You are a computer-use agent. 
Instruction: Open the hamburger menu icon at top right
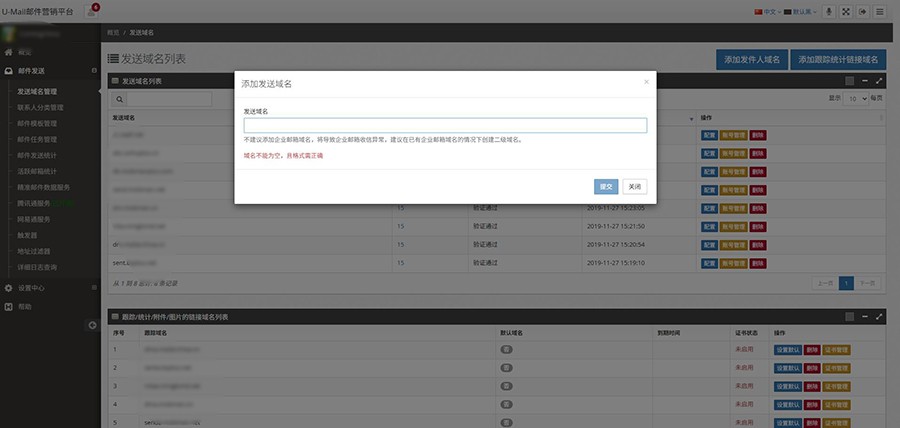(x=879, y=11)
